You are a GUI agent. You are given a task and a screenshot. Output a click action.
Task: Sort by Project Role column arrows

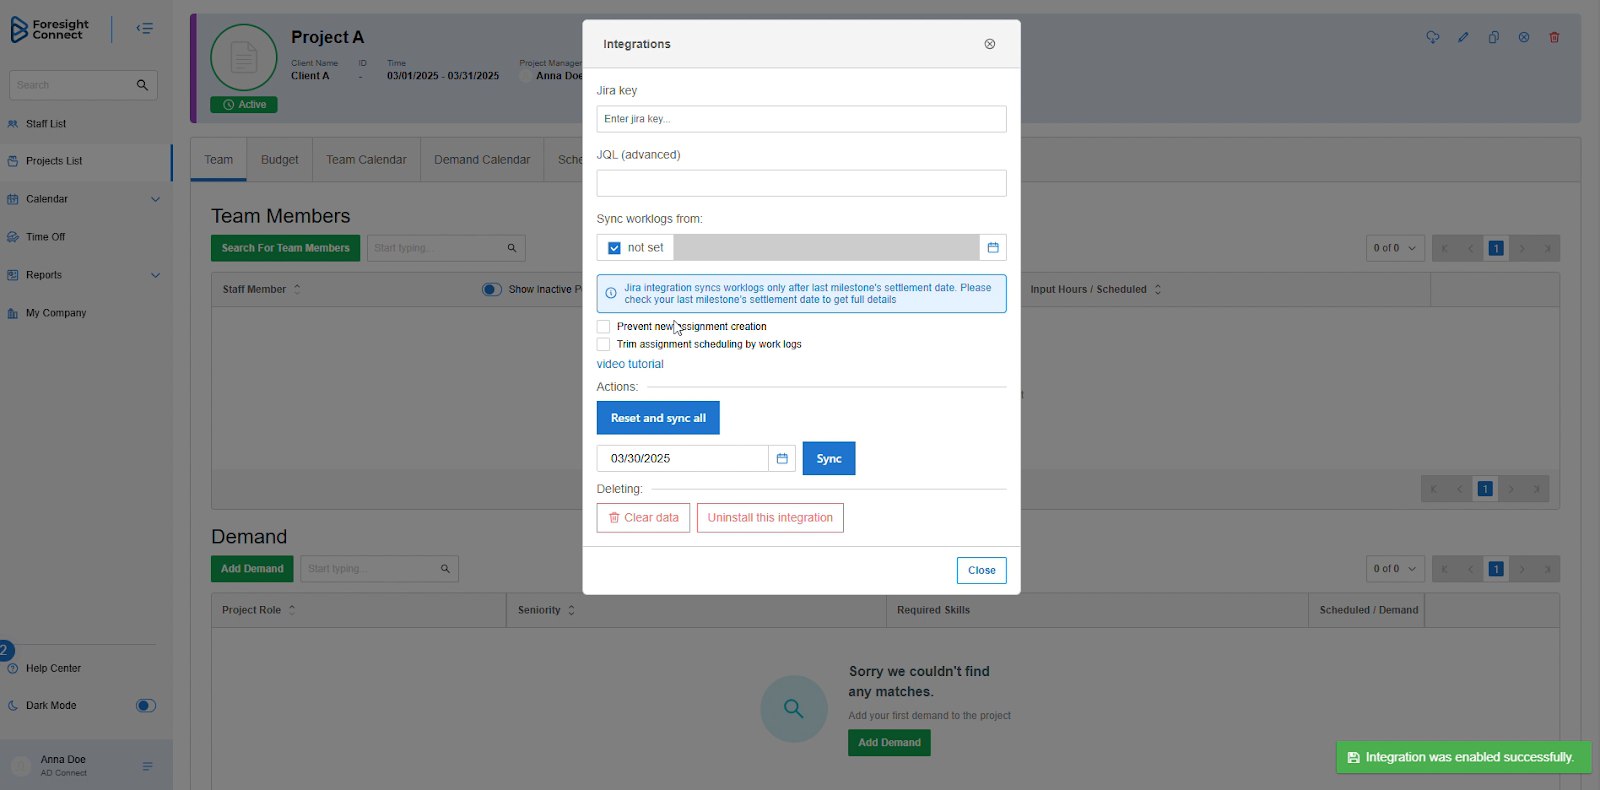click(292, 610)
